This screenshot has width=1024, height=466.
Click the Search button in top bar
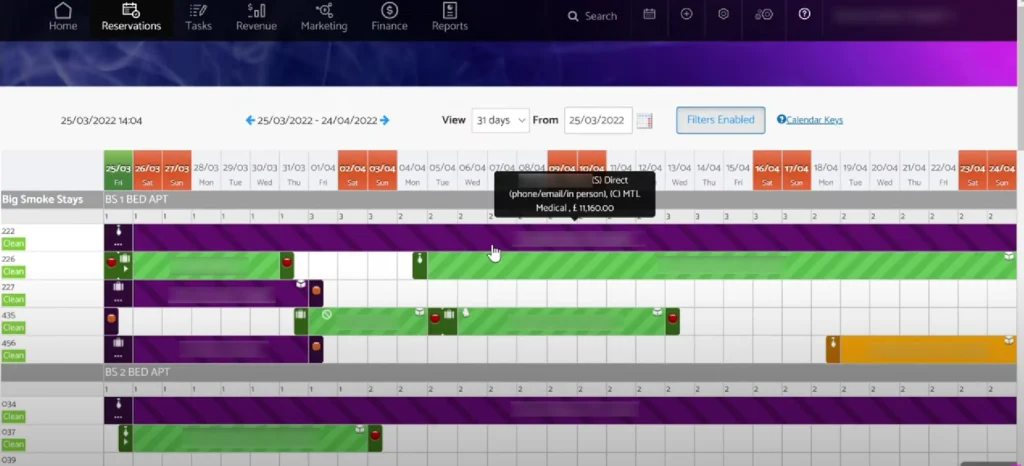pos(592,16)
